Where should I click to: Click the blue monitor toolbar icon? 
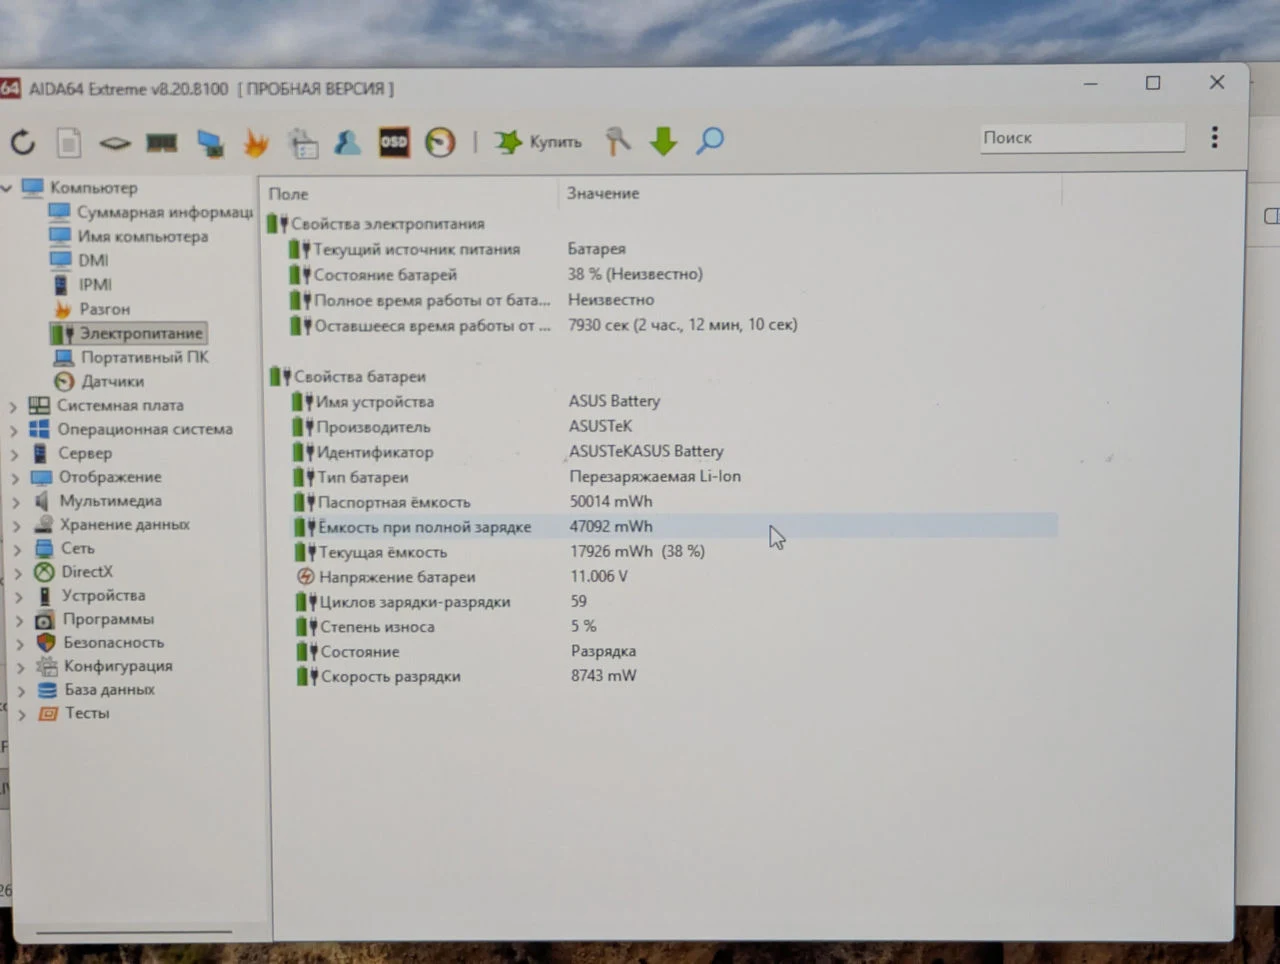click(210, 144)
